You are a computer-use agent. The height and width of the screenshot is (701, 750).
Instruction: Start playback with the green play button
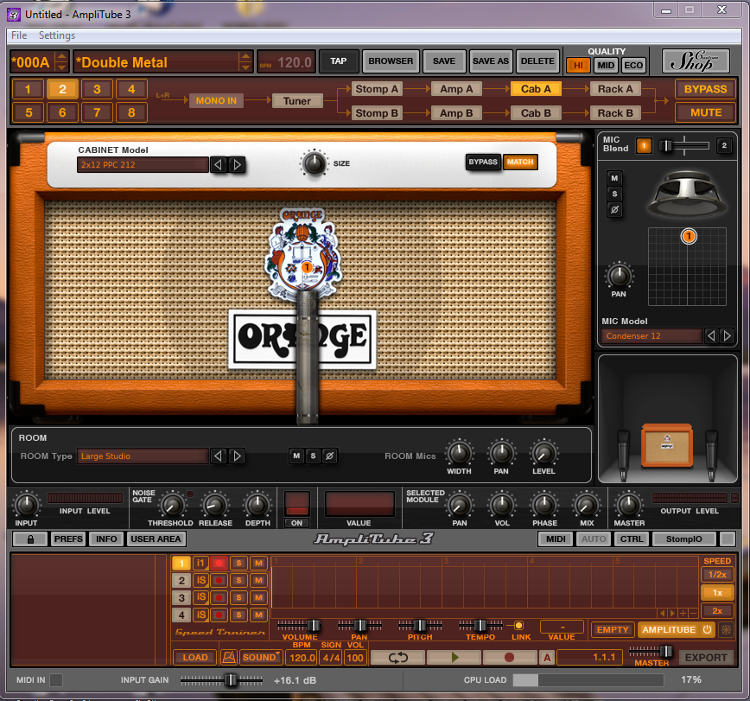coord(454,657)
